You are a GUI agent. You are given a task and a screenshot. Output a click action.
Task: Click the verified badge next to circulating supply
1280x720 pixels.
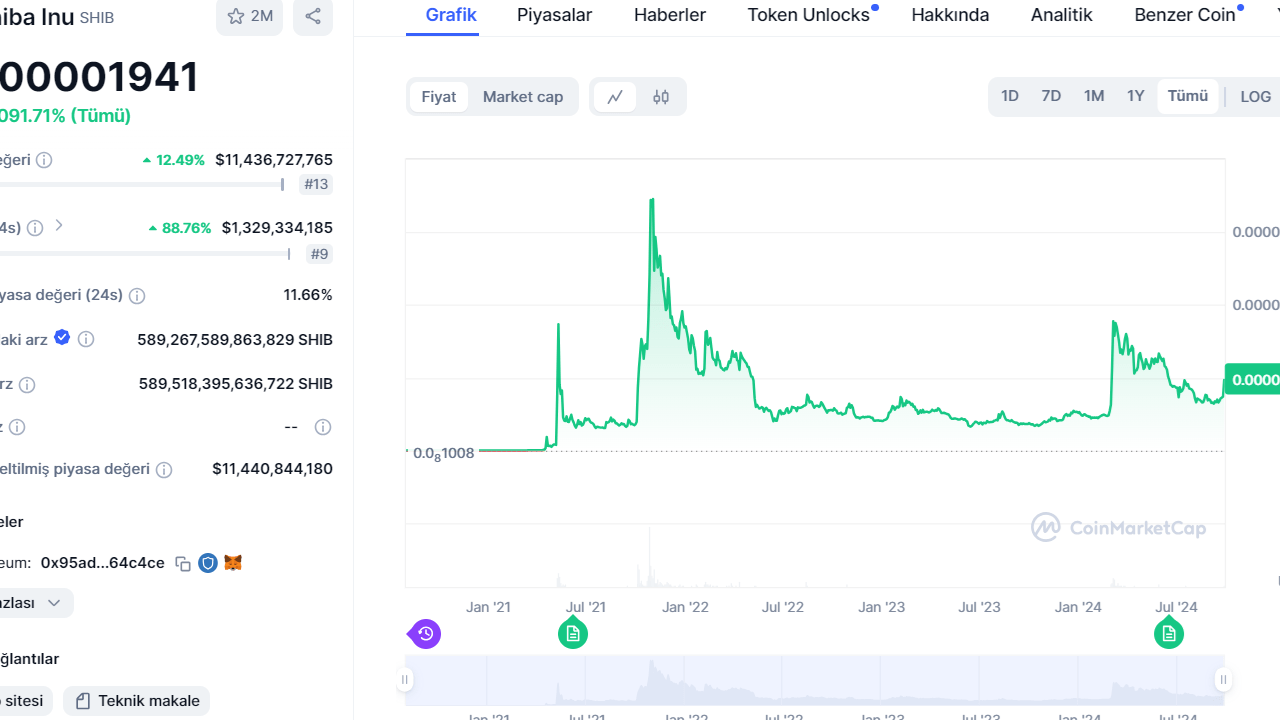coord(62,338)
